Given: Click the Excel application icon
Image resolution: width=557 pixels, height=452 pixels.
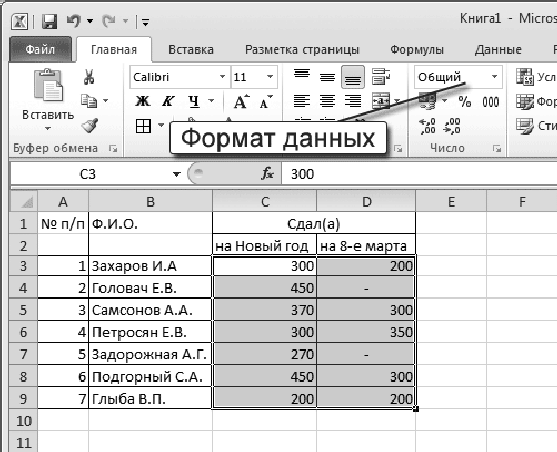Looking at the screenshot, I should point(20,22).
